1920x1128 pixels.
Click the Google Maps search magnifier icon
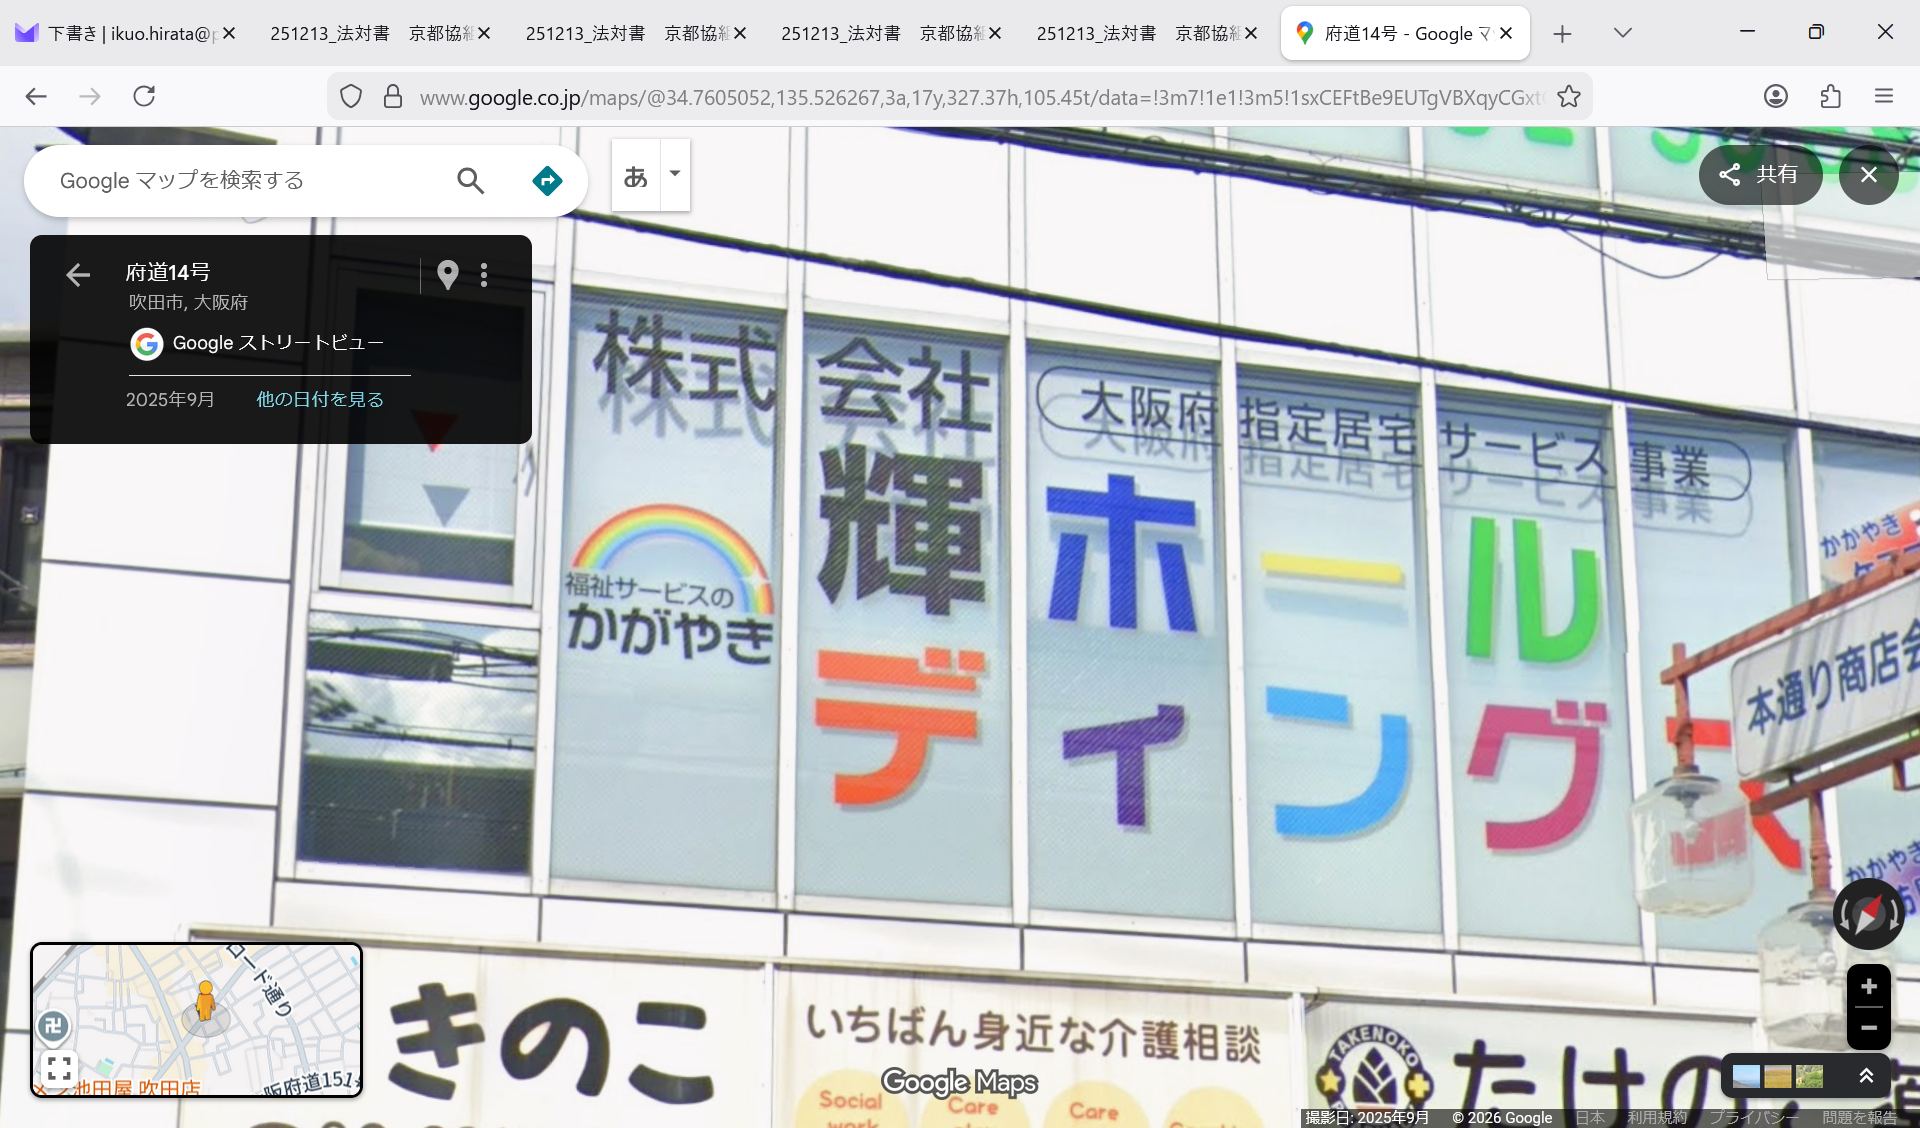tap(470, 180)
